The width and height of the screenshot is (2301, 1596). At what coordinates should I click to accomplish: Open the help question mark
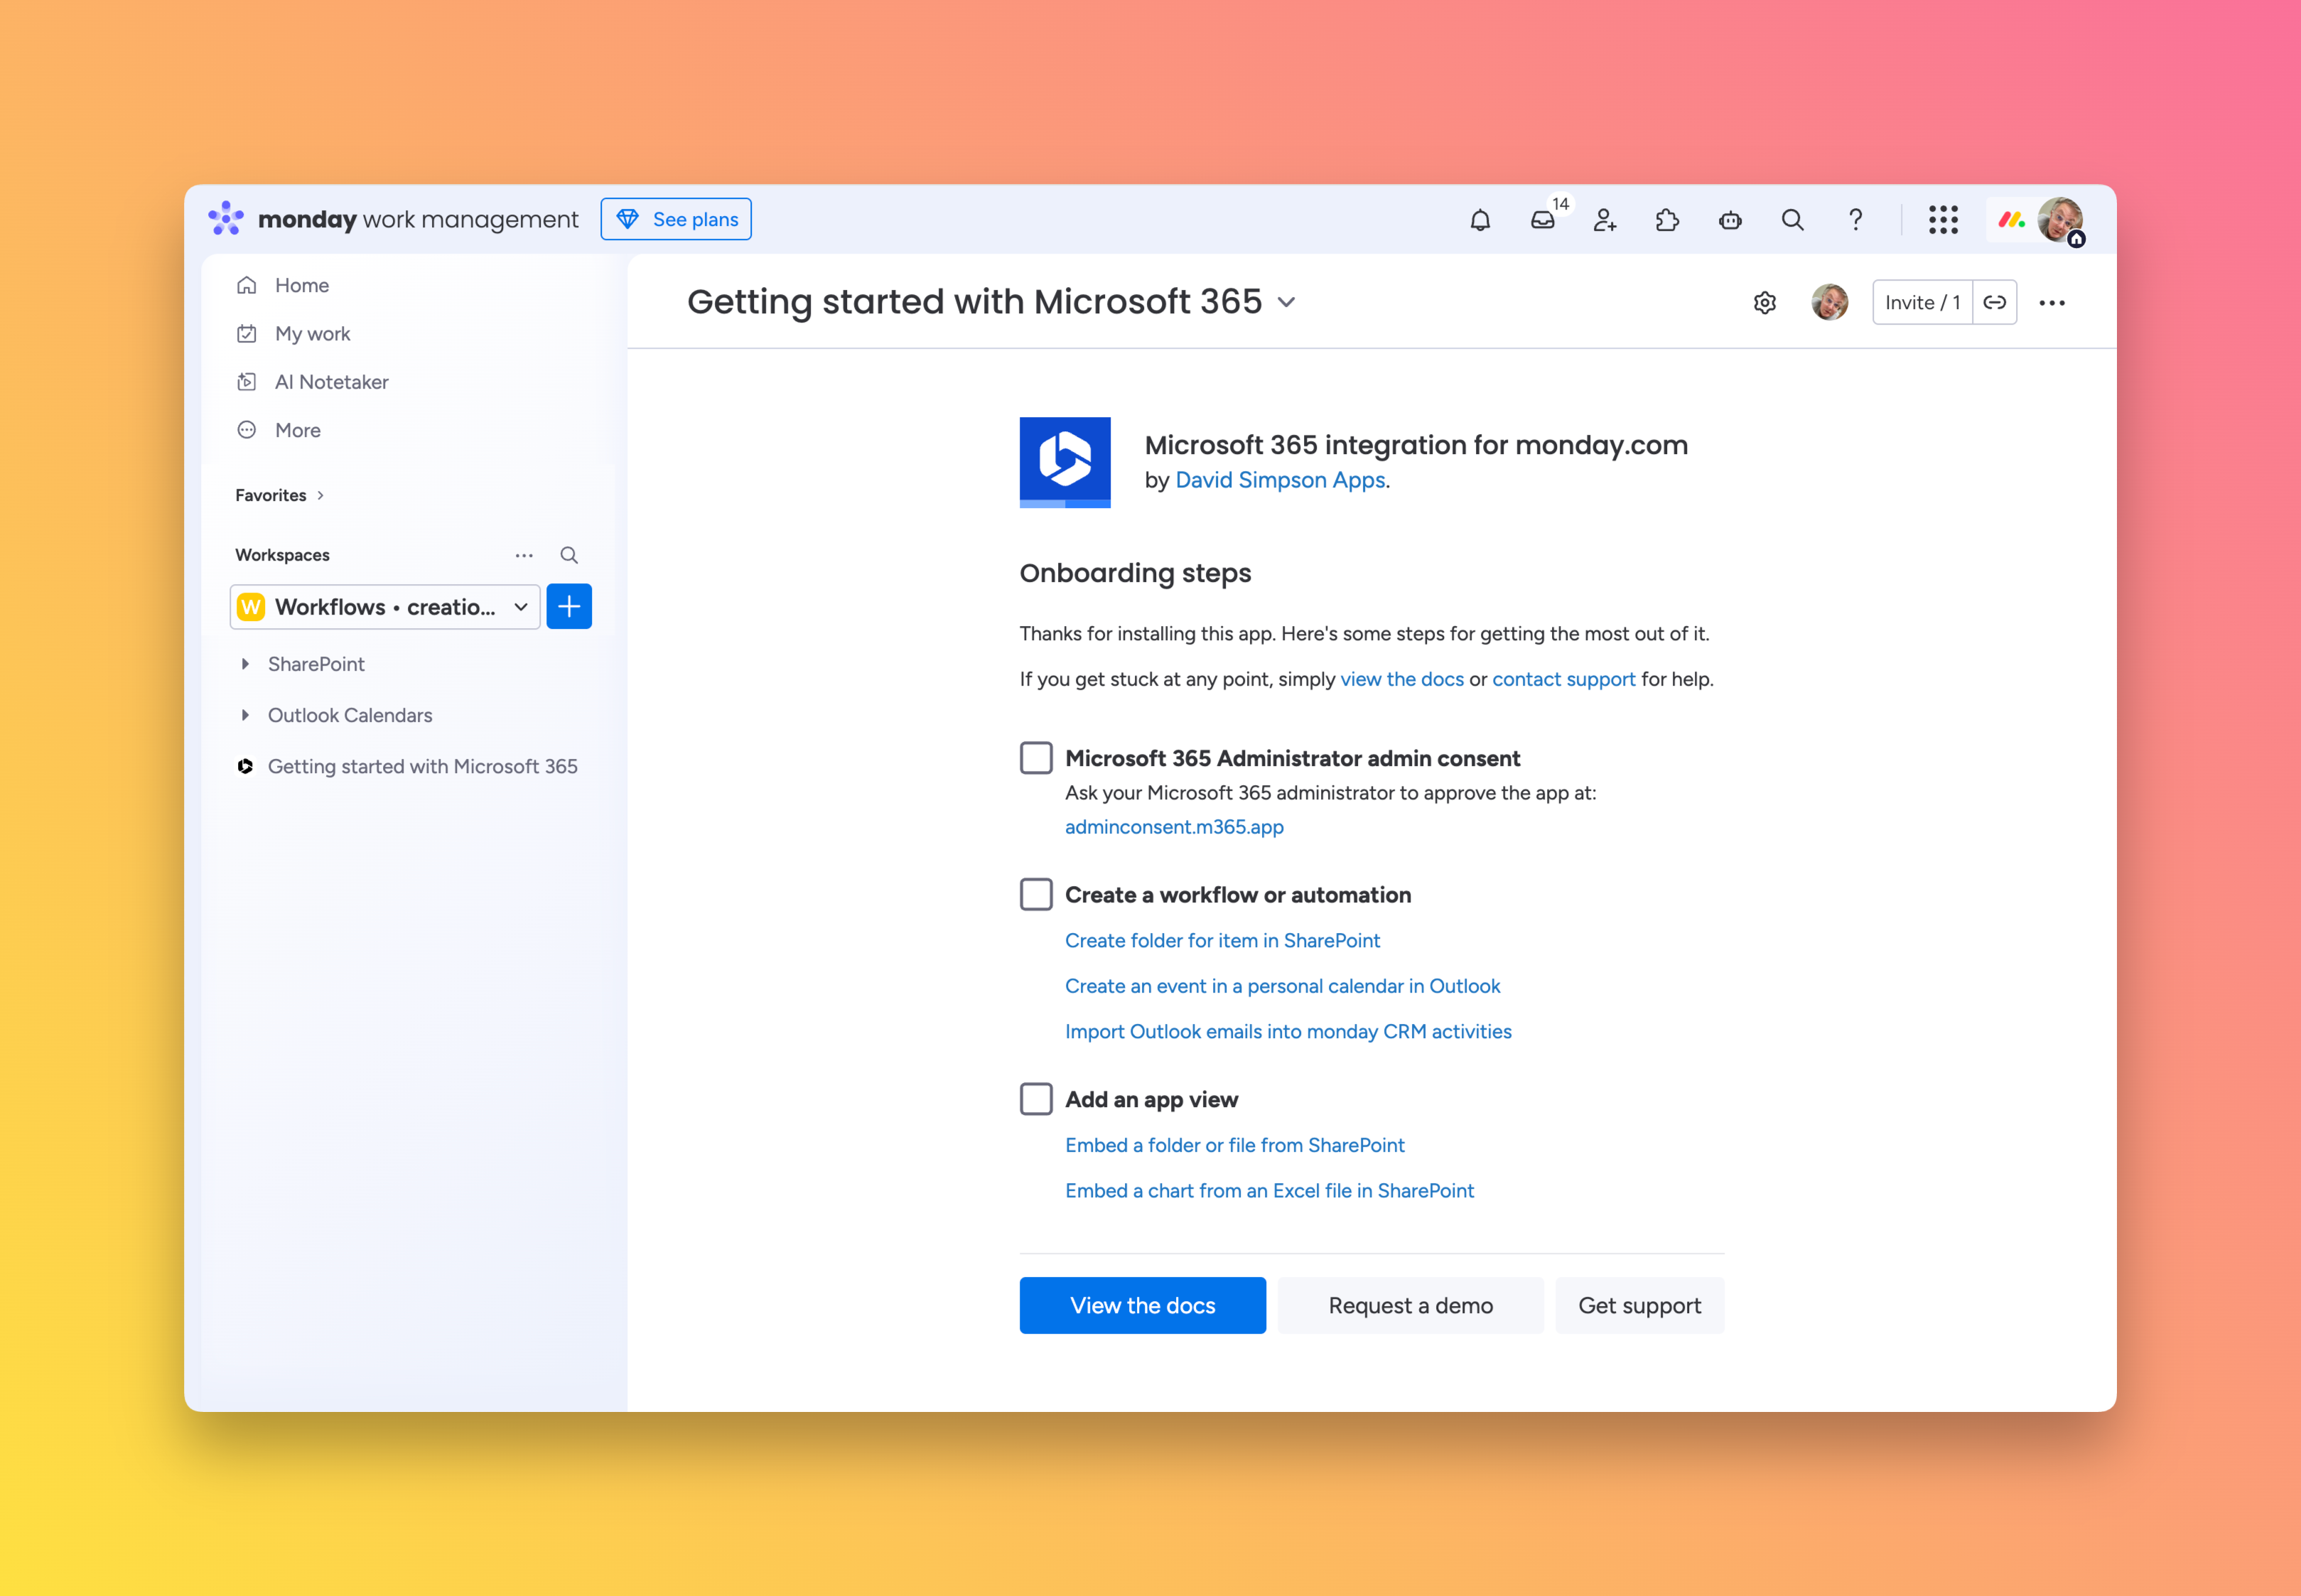pos(1855,220)
